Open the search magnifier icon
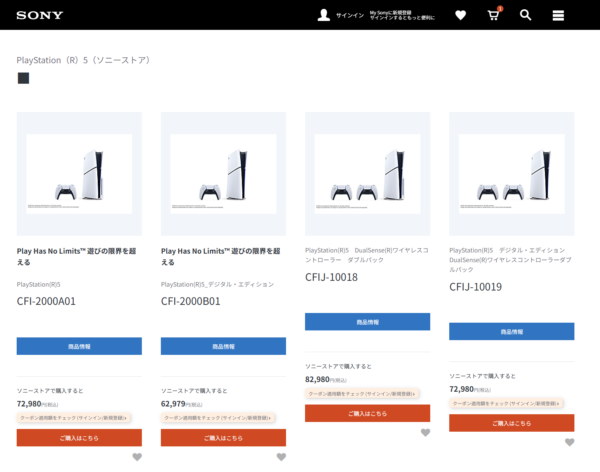Image resolution: width=600 pixels, height=472 pixels. 525,15
